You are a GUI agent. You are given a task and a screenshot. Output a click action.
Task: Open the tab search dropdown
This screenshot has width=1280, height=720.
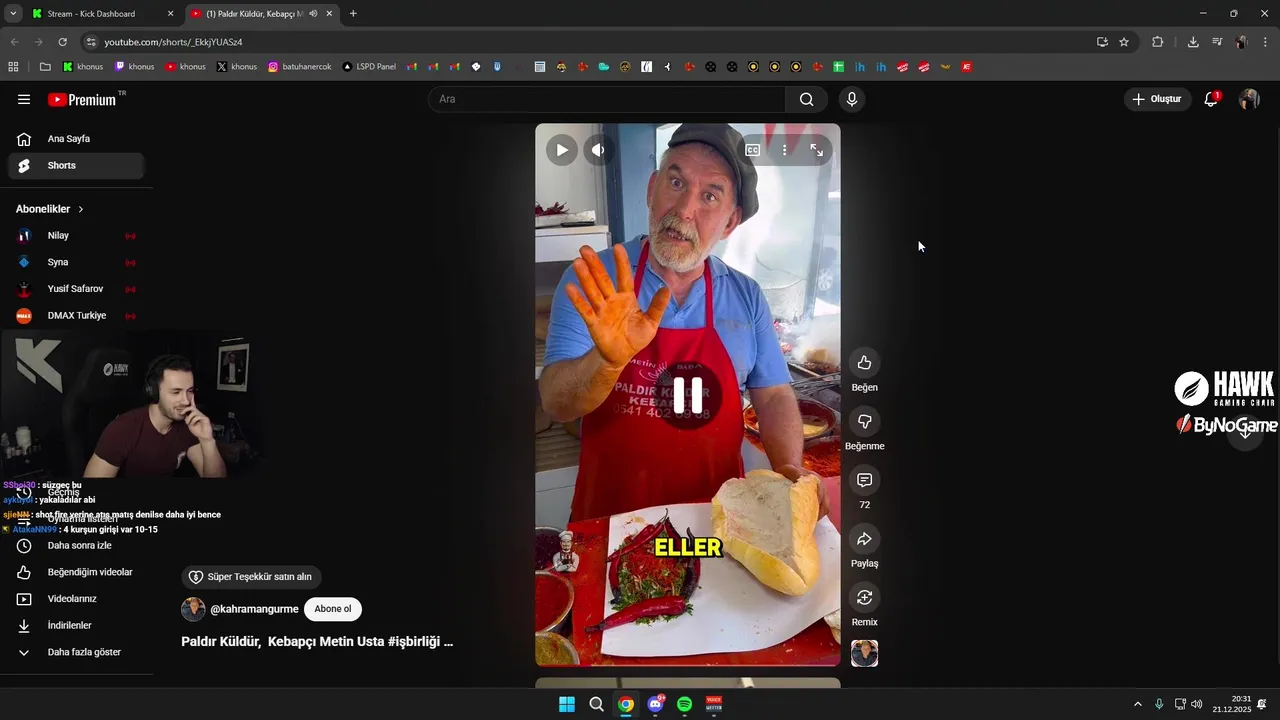(x=13, y=14)
